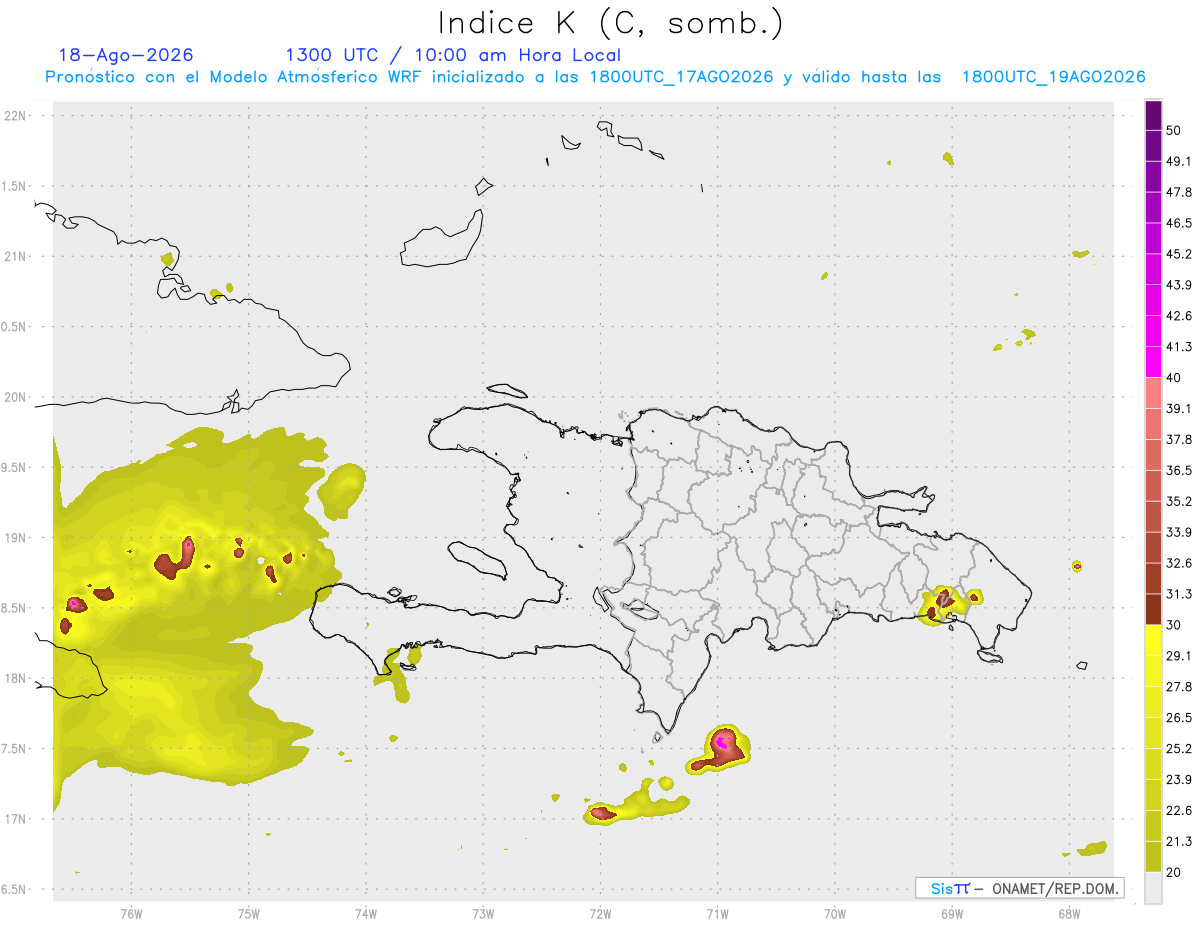Click the colorbar value 45.2
The width and height of the screenshot is (1200, 927).
(1179, 254)
